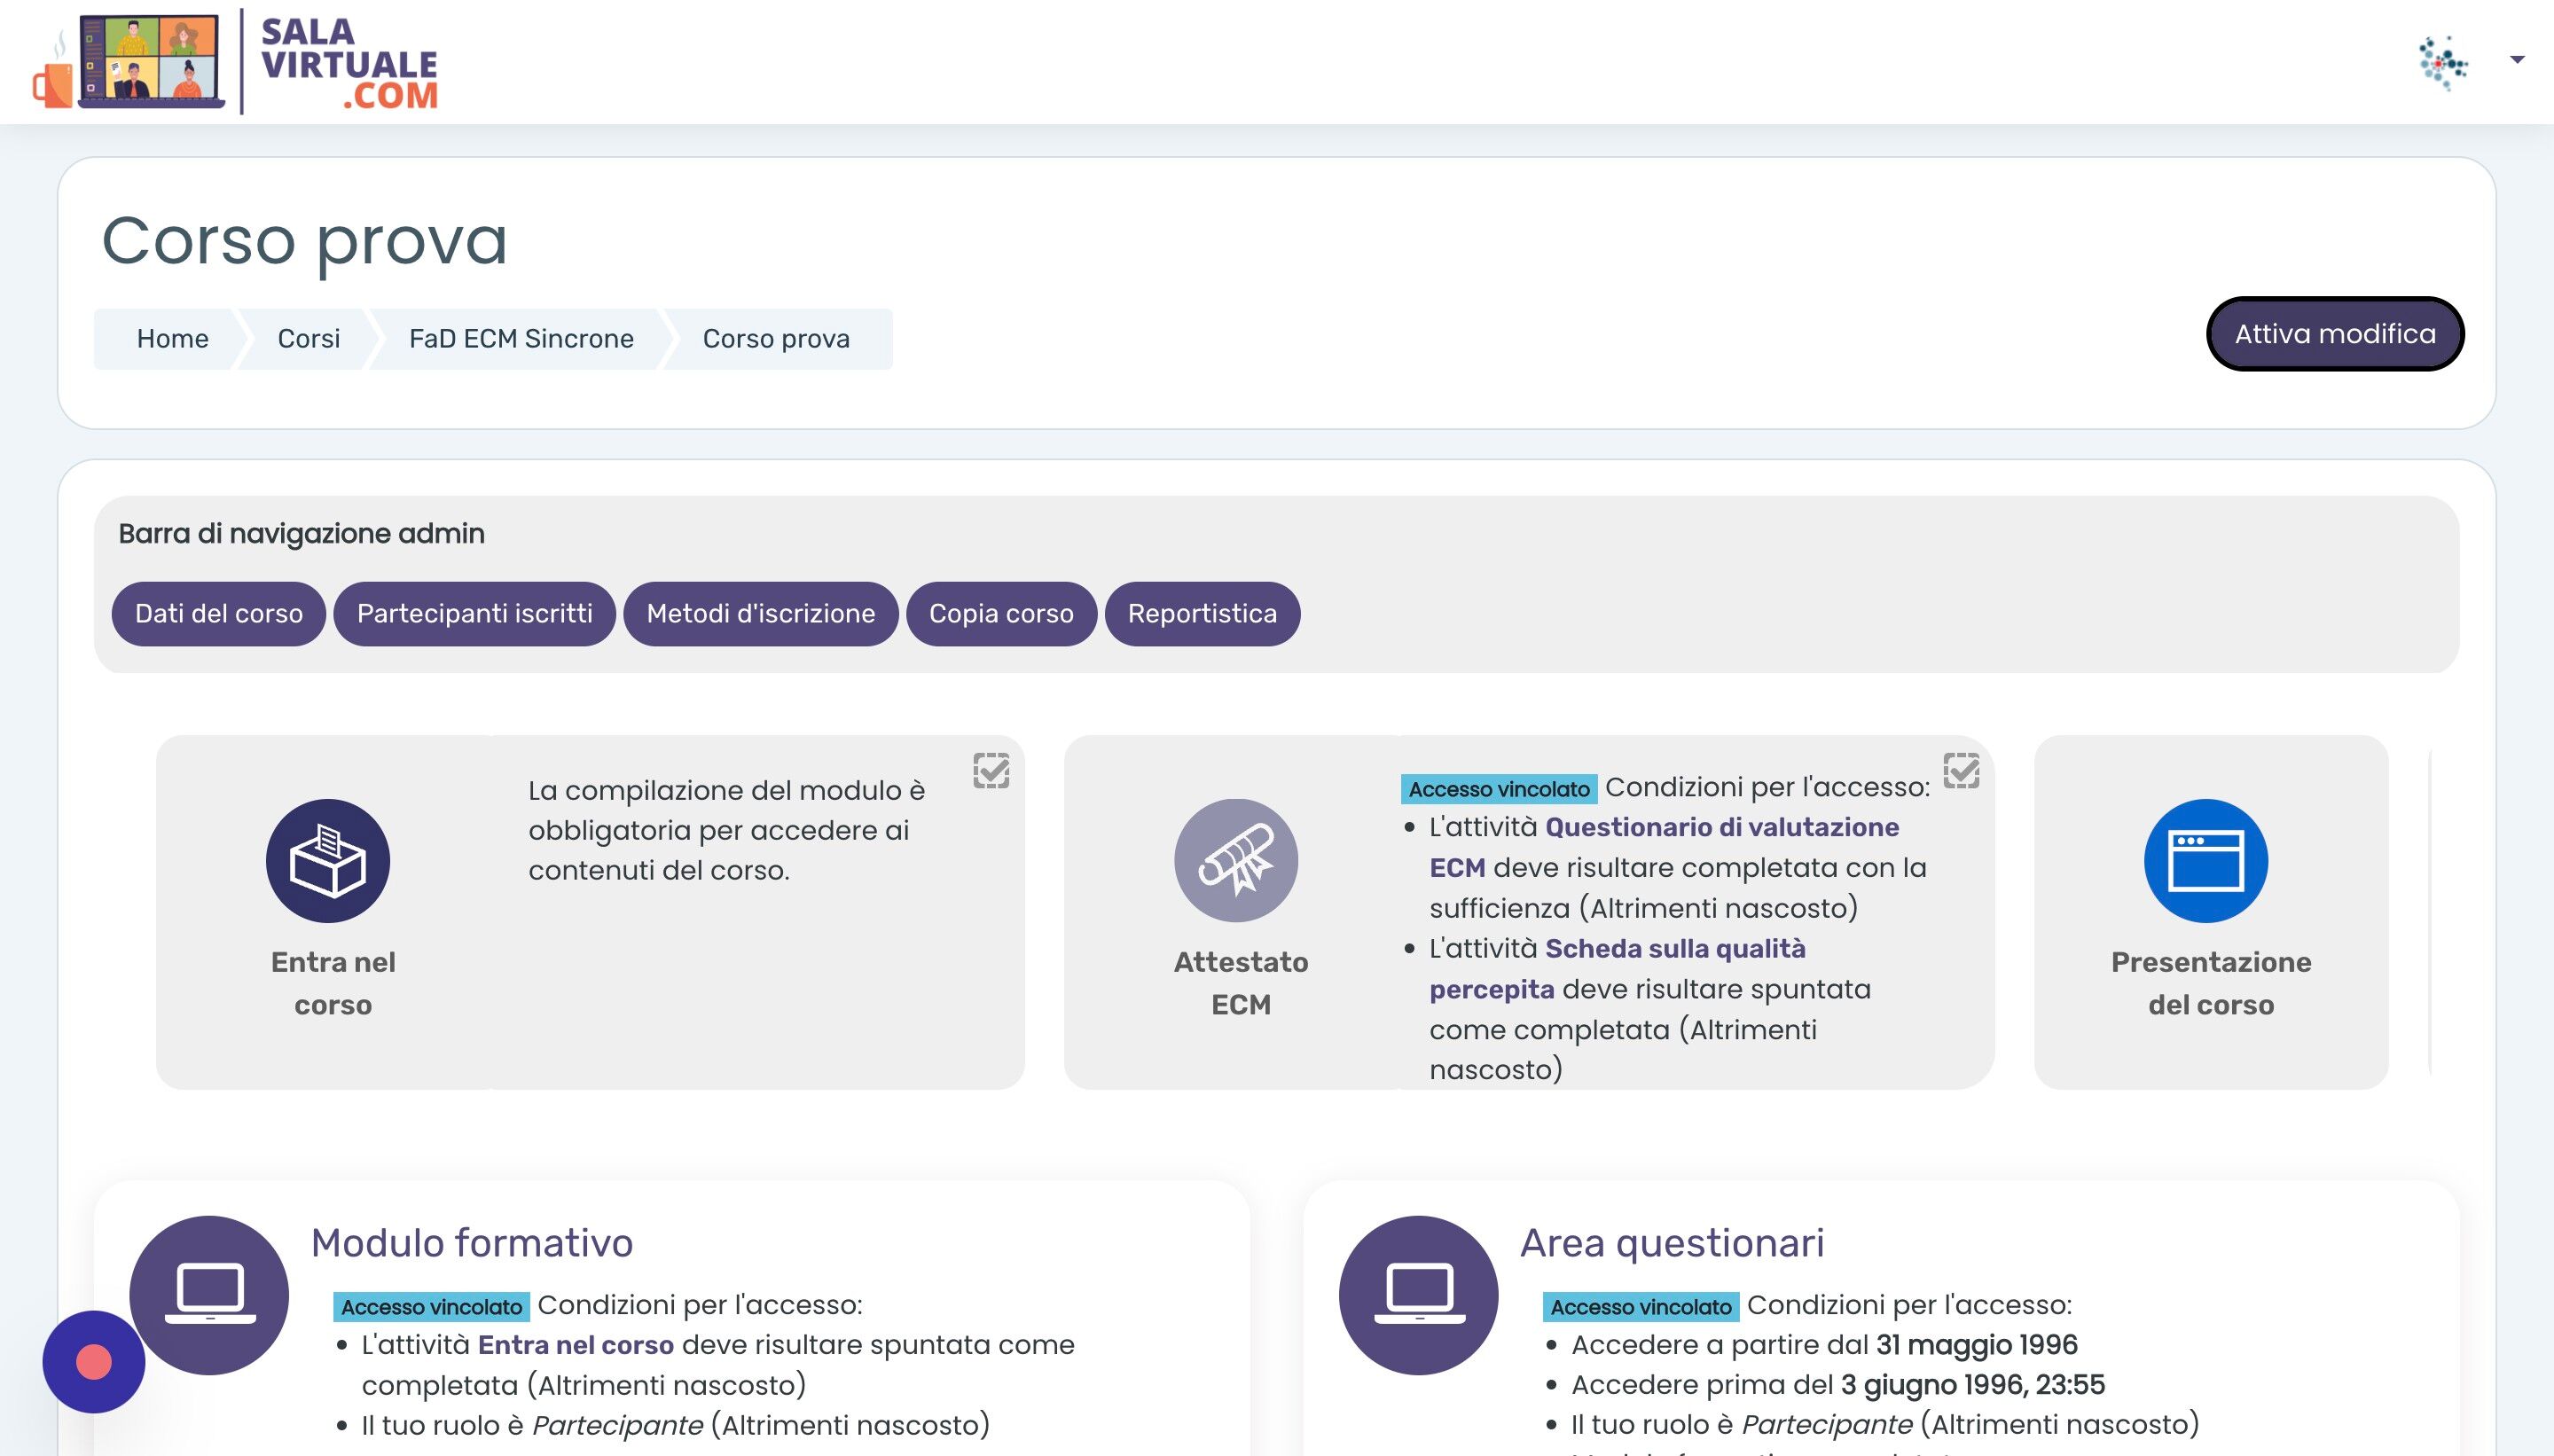The image size is (2554, 1456).
Task: Click the Attiva modifica button
Action: 2335,334
